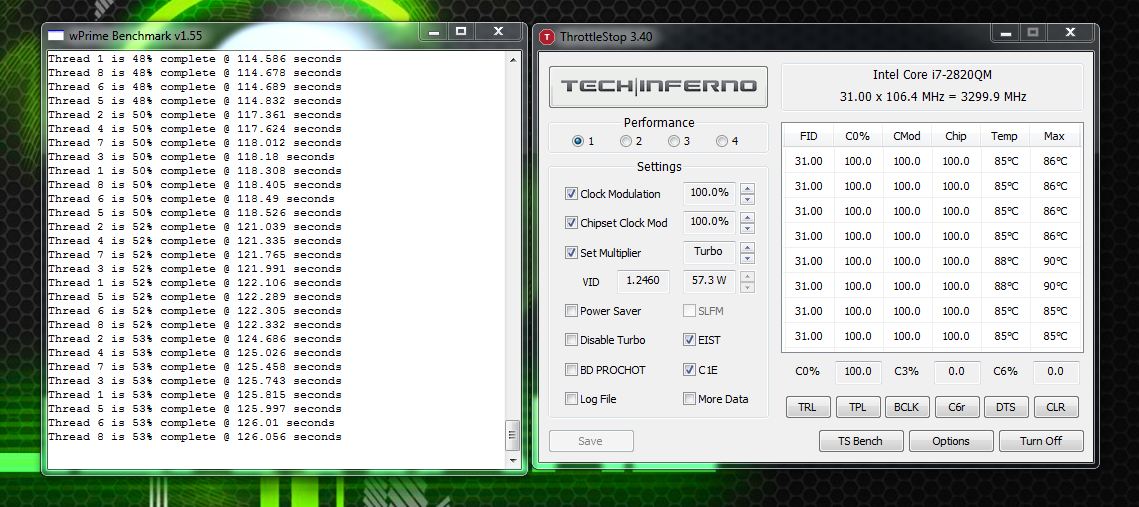Image resolution: width=1139 pixels, height=507 pixels.
Task: Uncheck the C1E checkbox
Action: pos(689,370)
